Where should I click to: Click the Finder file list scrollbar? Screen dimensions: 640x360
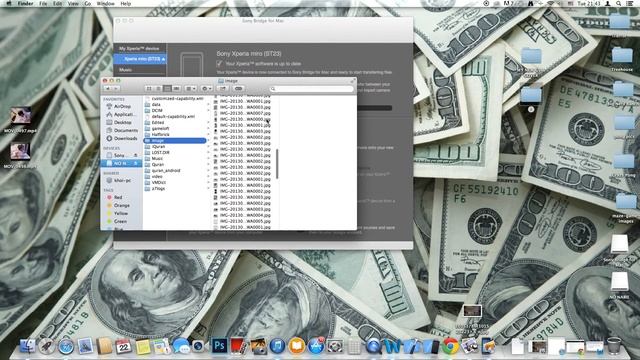(277, 163)
